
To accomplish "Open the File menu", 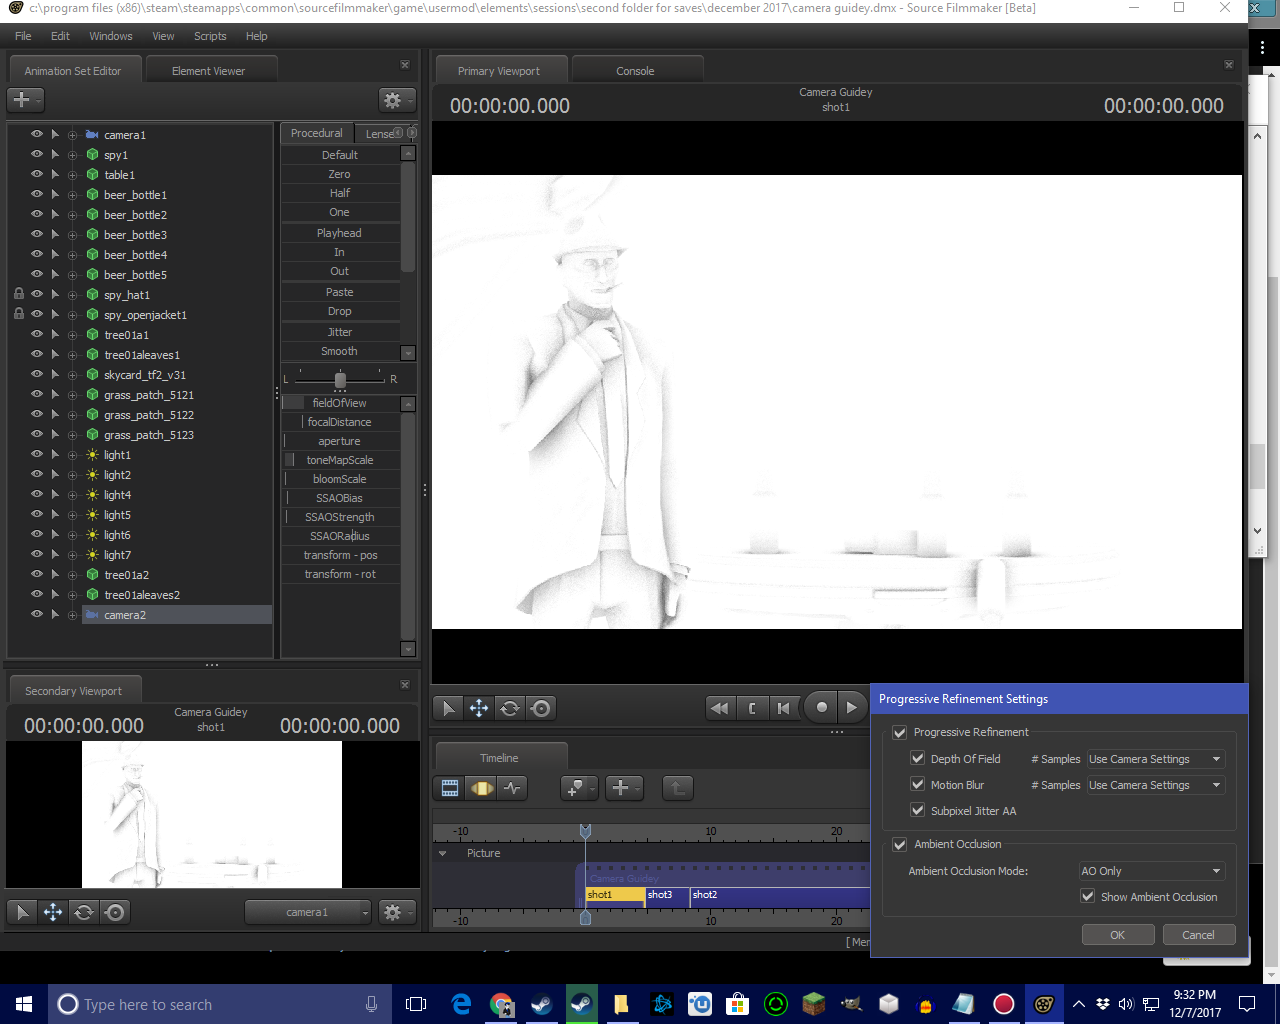I will coord(23,36).
